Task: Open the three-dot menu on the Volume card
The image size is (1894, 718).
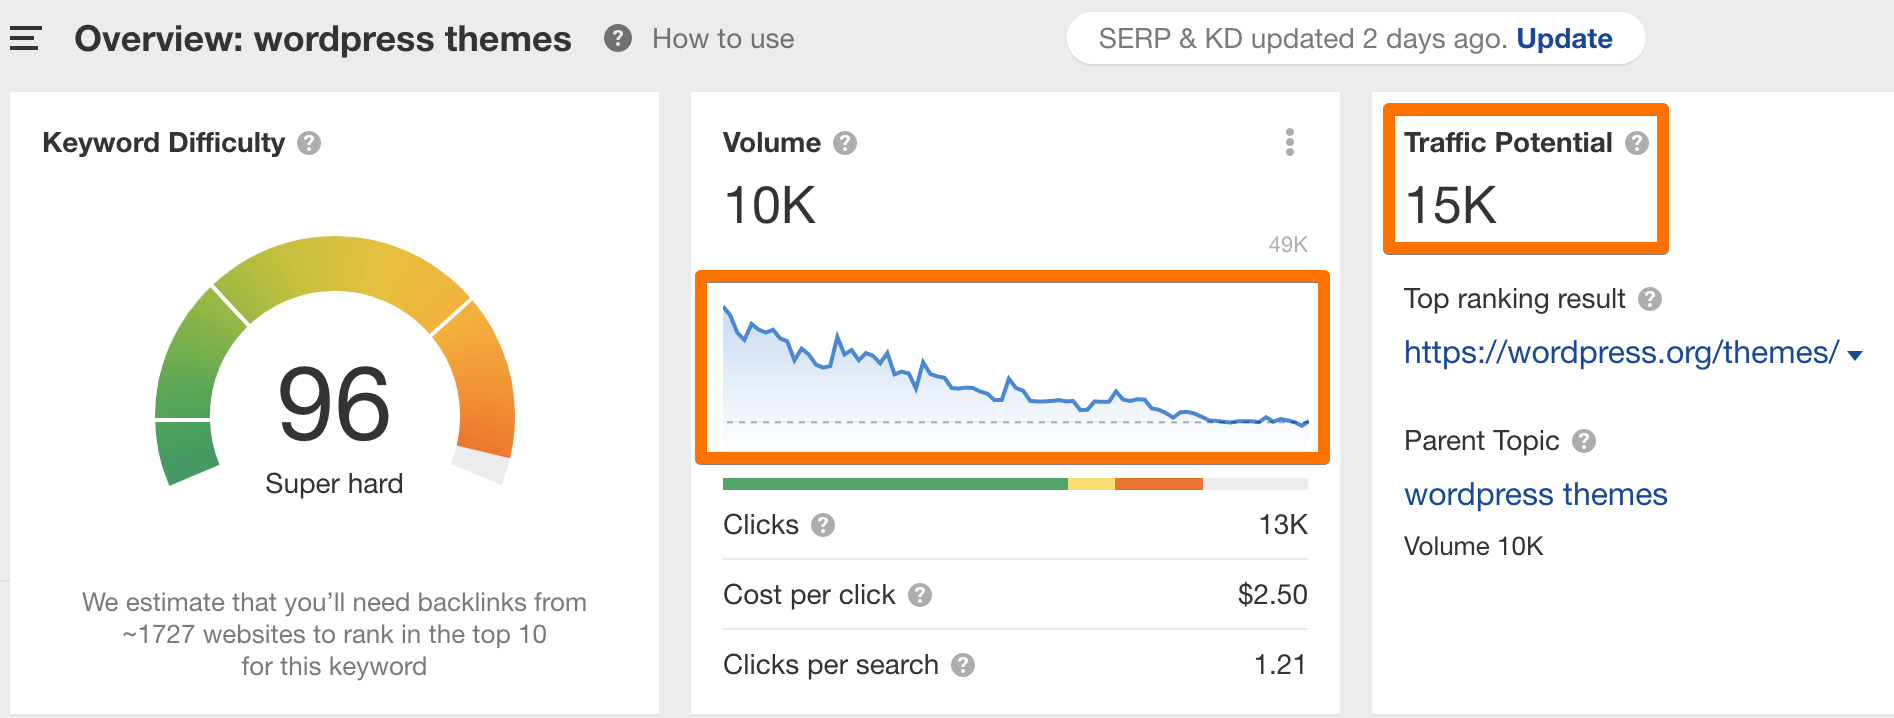Action: [x=1290, y=143]
